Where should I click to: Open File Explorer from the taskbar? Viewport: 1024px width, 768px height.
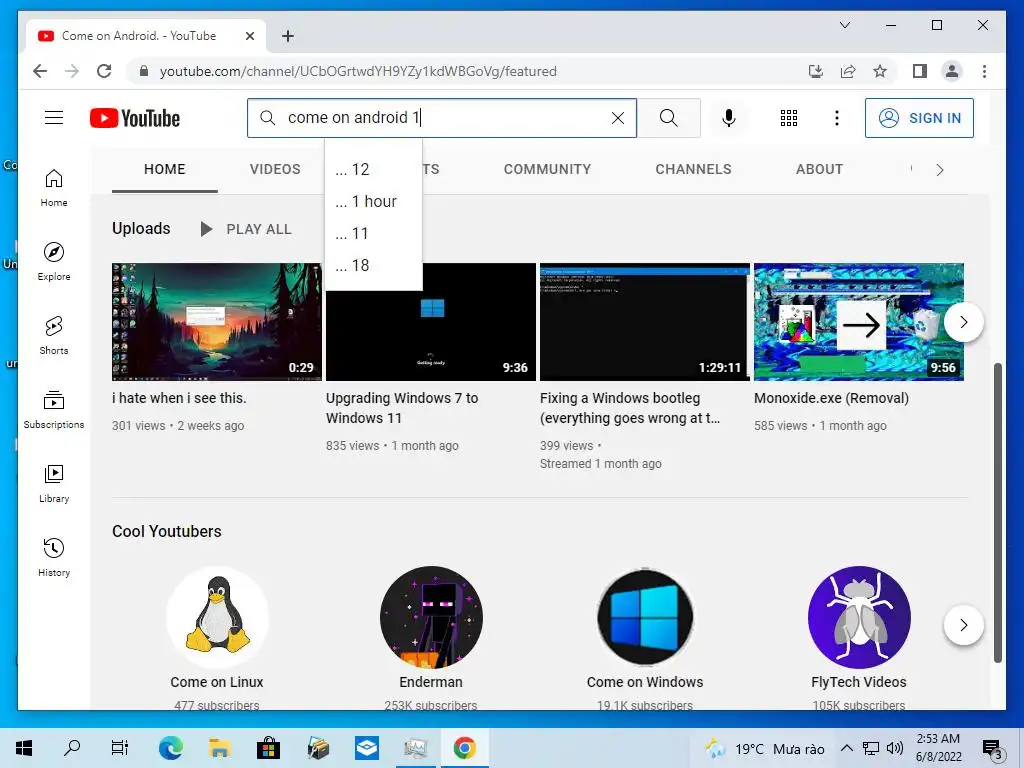point(219,748)
